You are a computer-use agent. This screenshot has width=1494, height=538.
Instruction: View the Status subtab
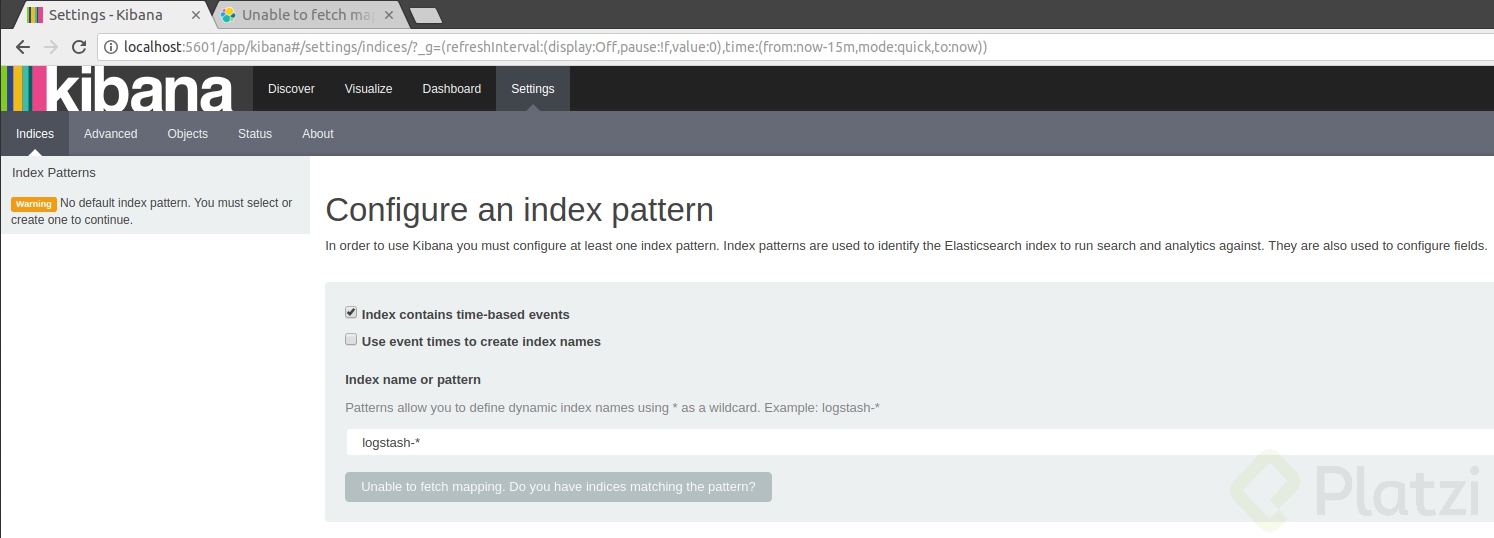(x=255, y=134)
